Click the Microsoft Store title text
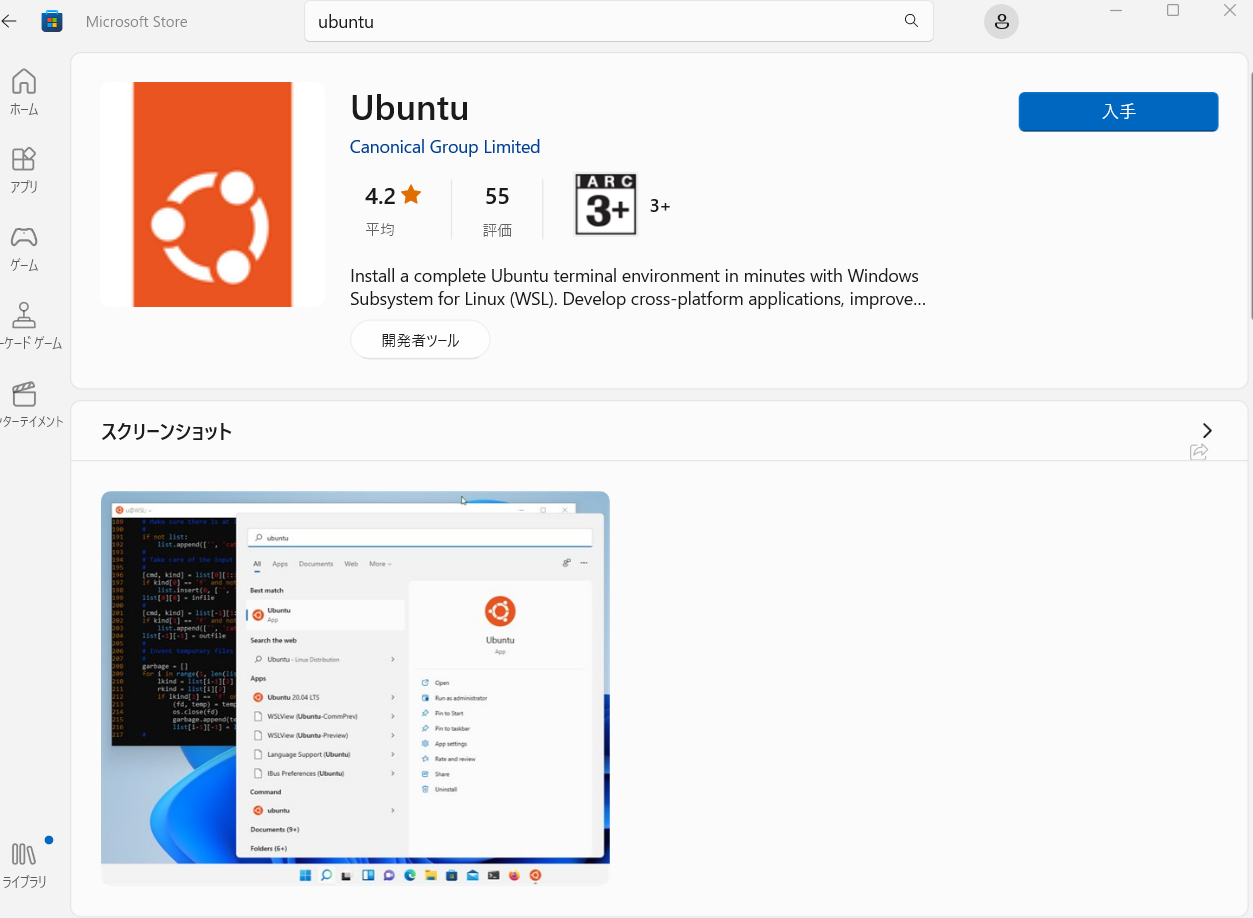This screenshot has height=918, width=1253. [136, 21]
